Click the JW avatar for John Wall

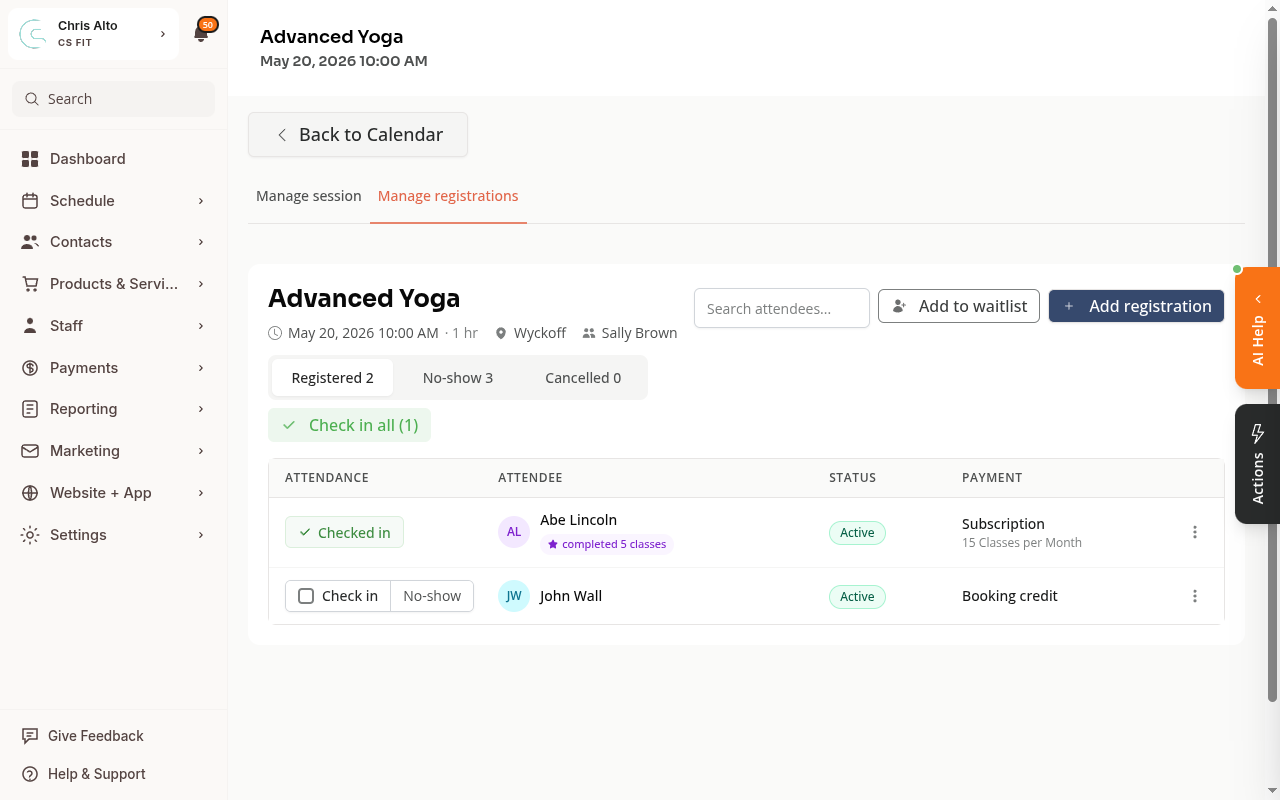(514, 596)
